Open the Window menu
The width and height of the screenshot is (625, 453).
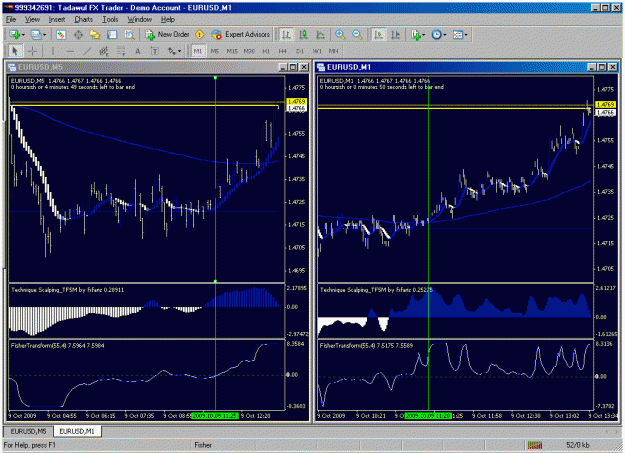tap(140, 20)
